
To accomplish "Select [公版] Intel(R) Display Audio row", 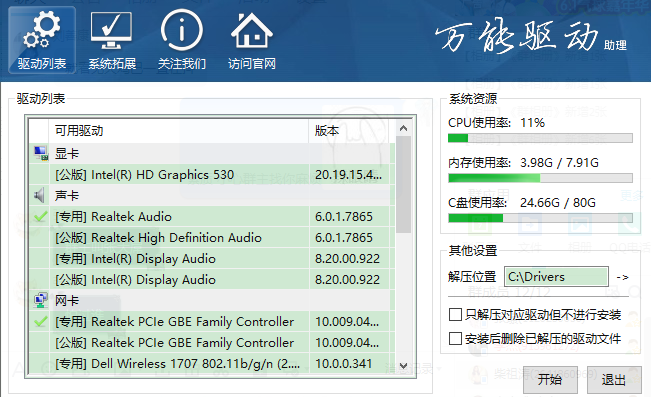I will (x=212, y=280).
